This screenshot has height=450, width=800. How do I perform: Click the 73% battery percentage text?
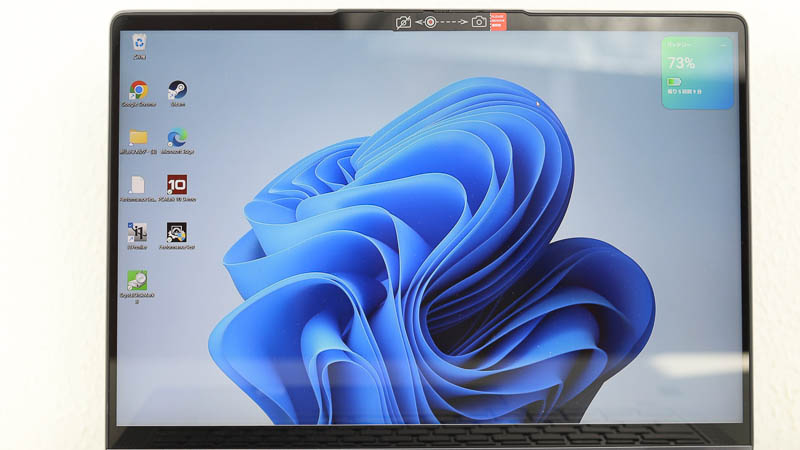(682, 63)
